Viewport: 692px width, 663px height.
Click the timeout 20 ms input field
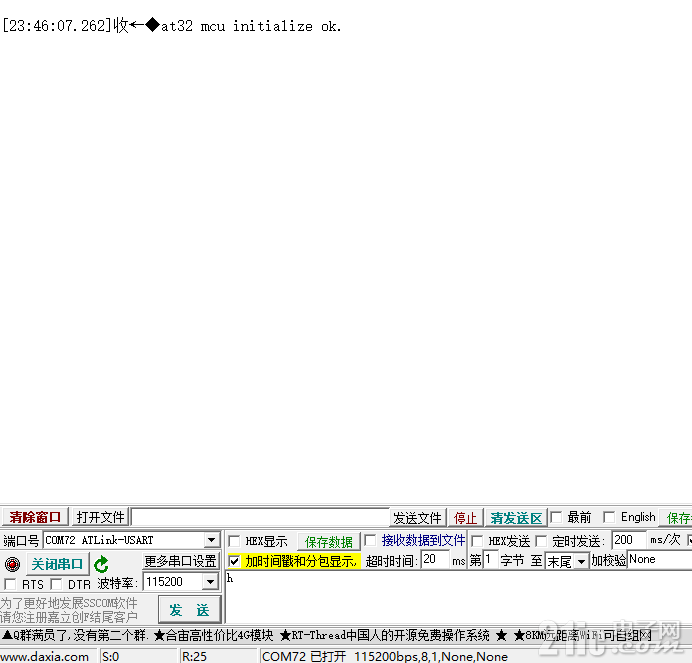[x=435, y=560]
